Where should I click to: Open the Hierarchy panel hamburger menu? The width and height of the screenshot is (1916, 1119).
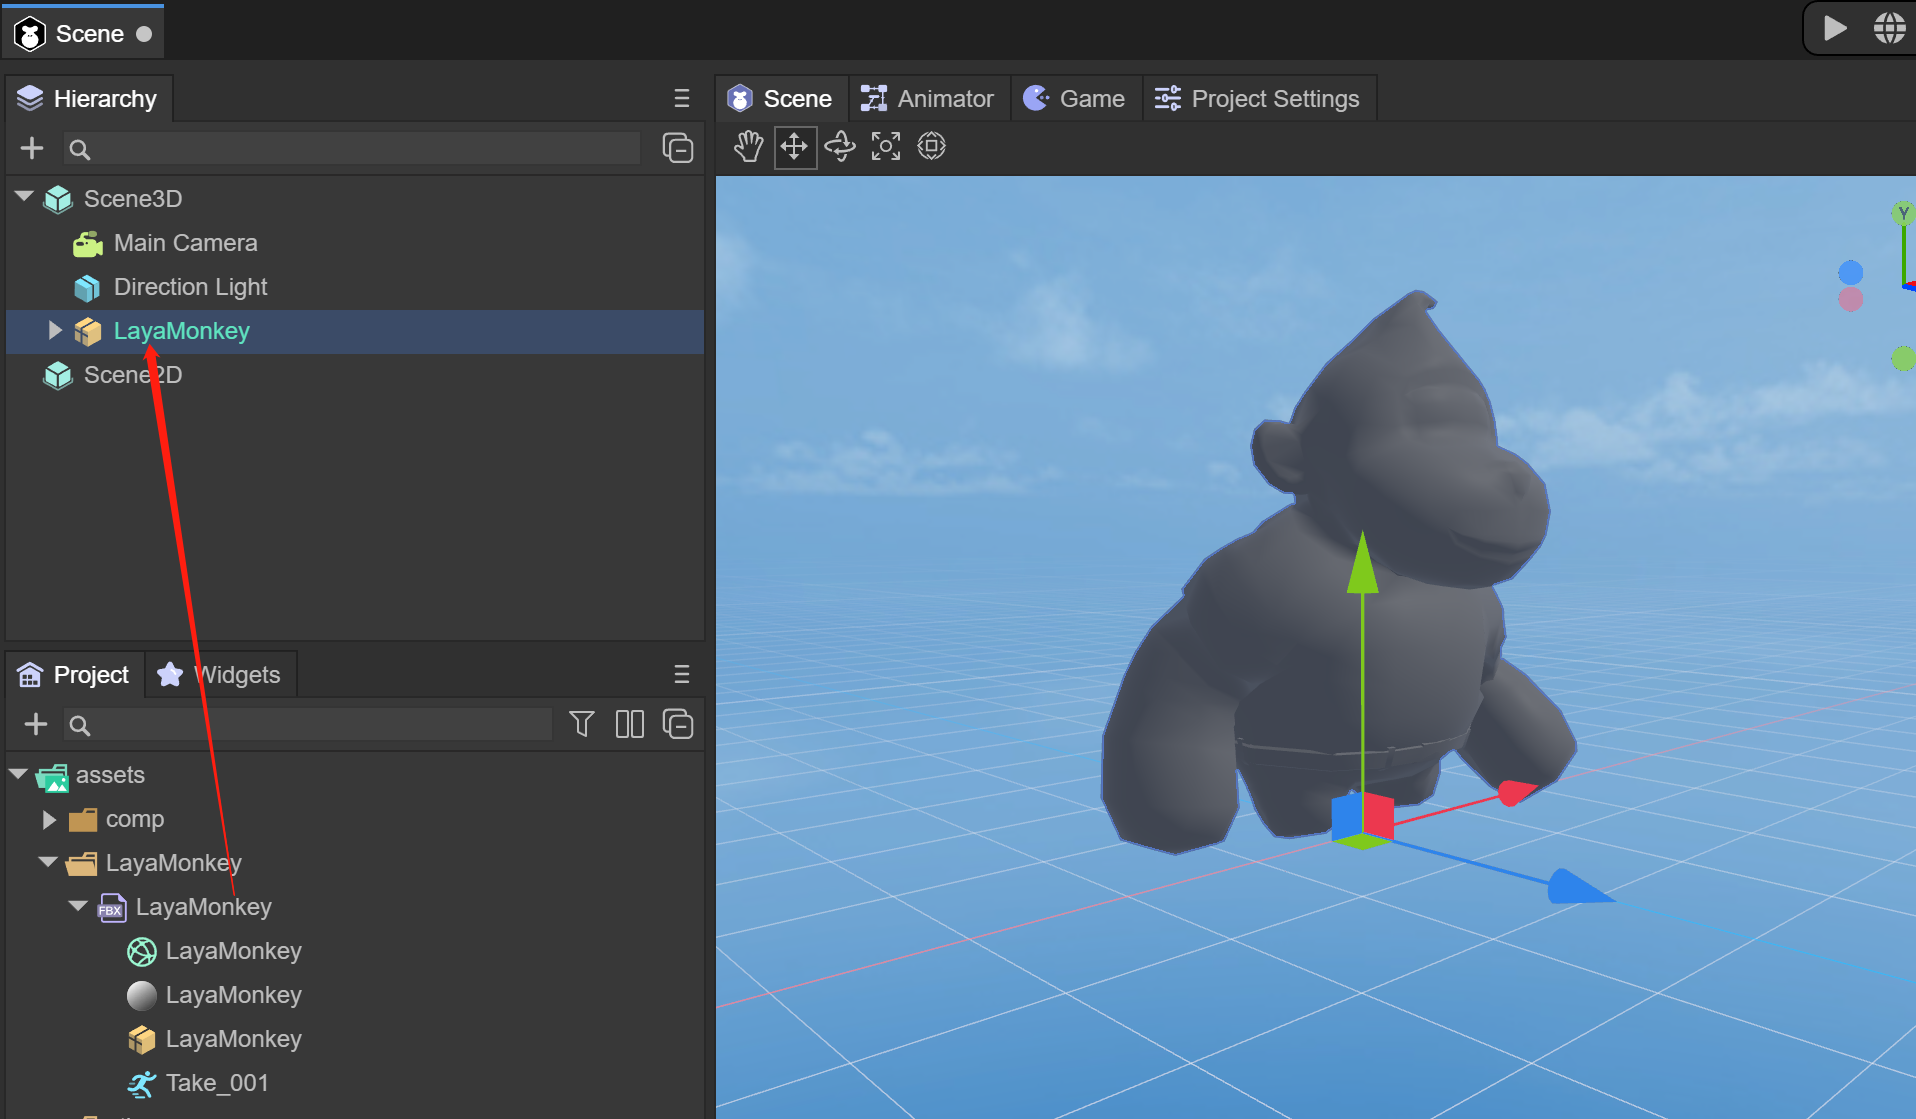click(682, 99)
